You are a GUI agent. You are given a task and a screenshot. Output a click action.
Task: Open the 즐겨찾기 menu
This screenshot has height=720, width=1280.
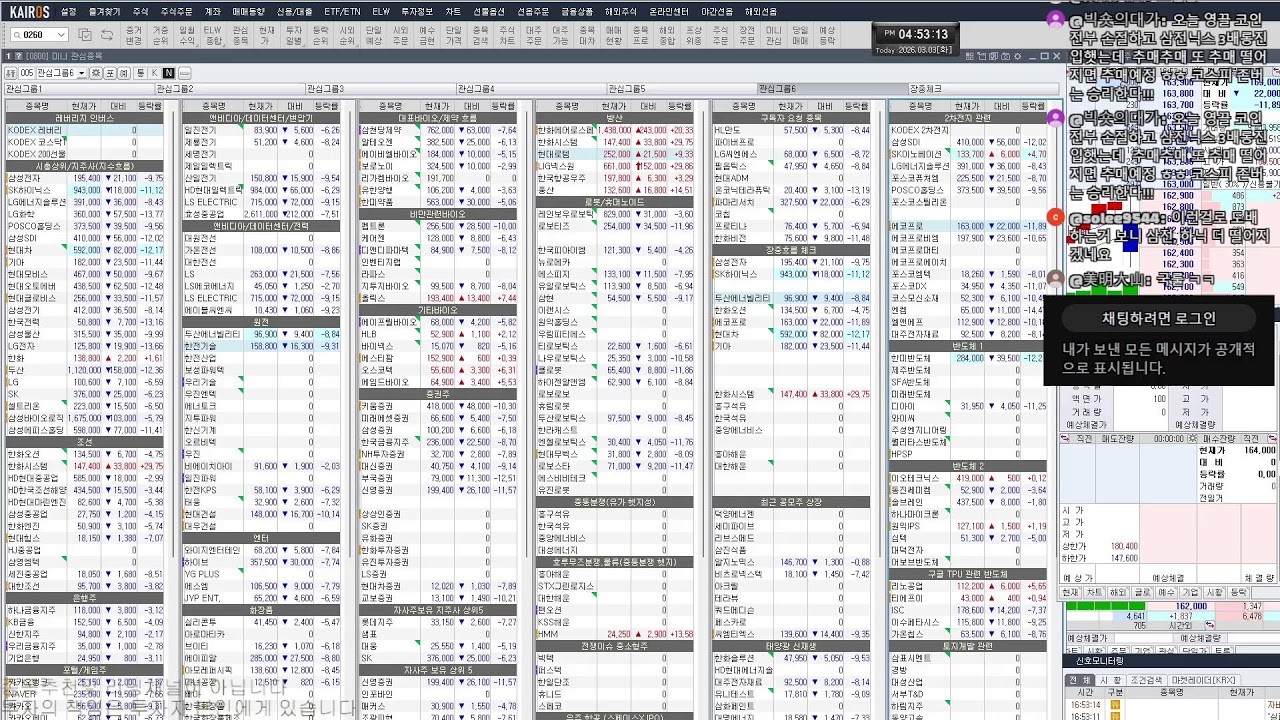(104, 11)
